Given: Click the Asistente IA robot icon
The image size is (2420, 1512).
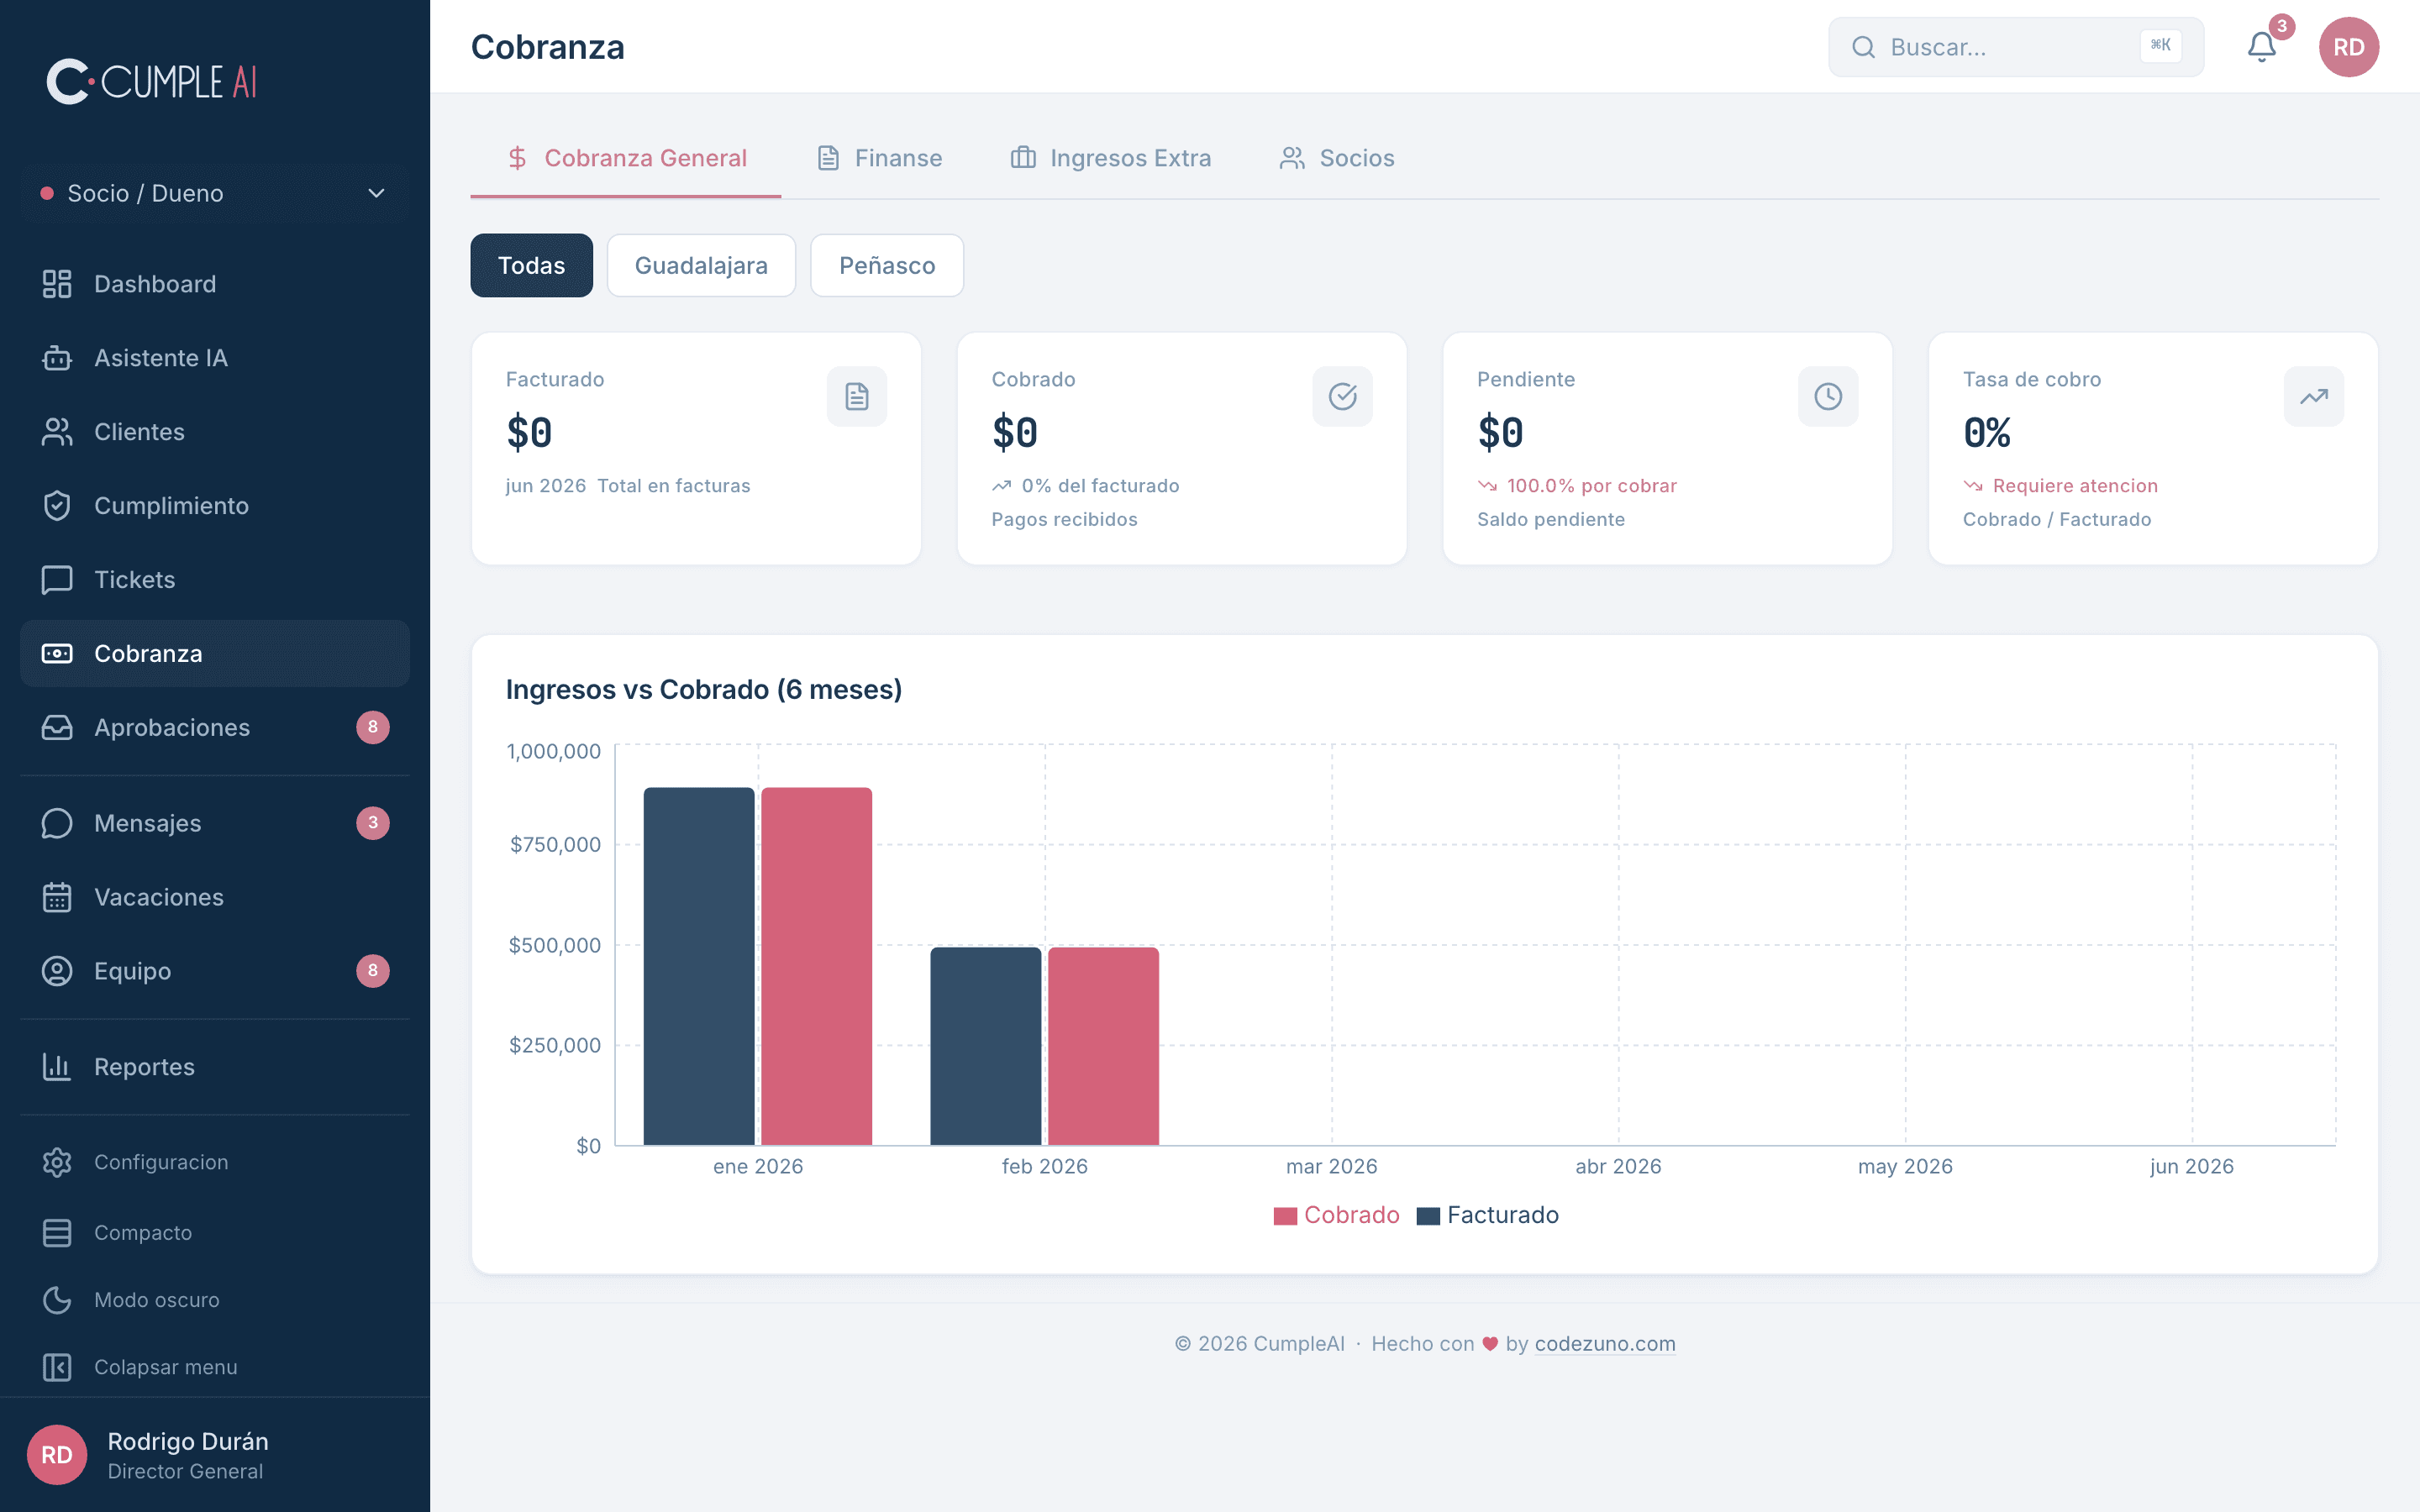Looking at the screenshot, I should [x=57, y=358].
